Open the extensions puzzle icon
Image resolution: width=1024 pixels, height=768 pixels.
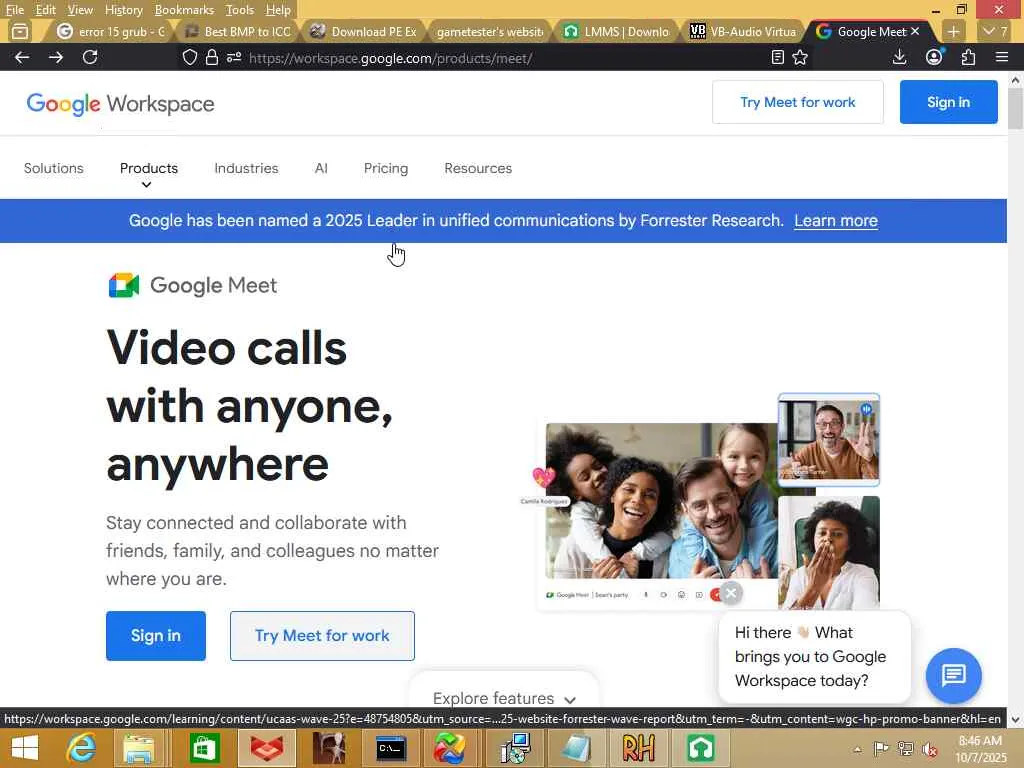tap(968, 57)
